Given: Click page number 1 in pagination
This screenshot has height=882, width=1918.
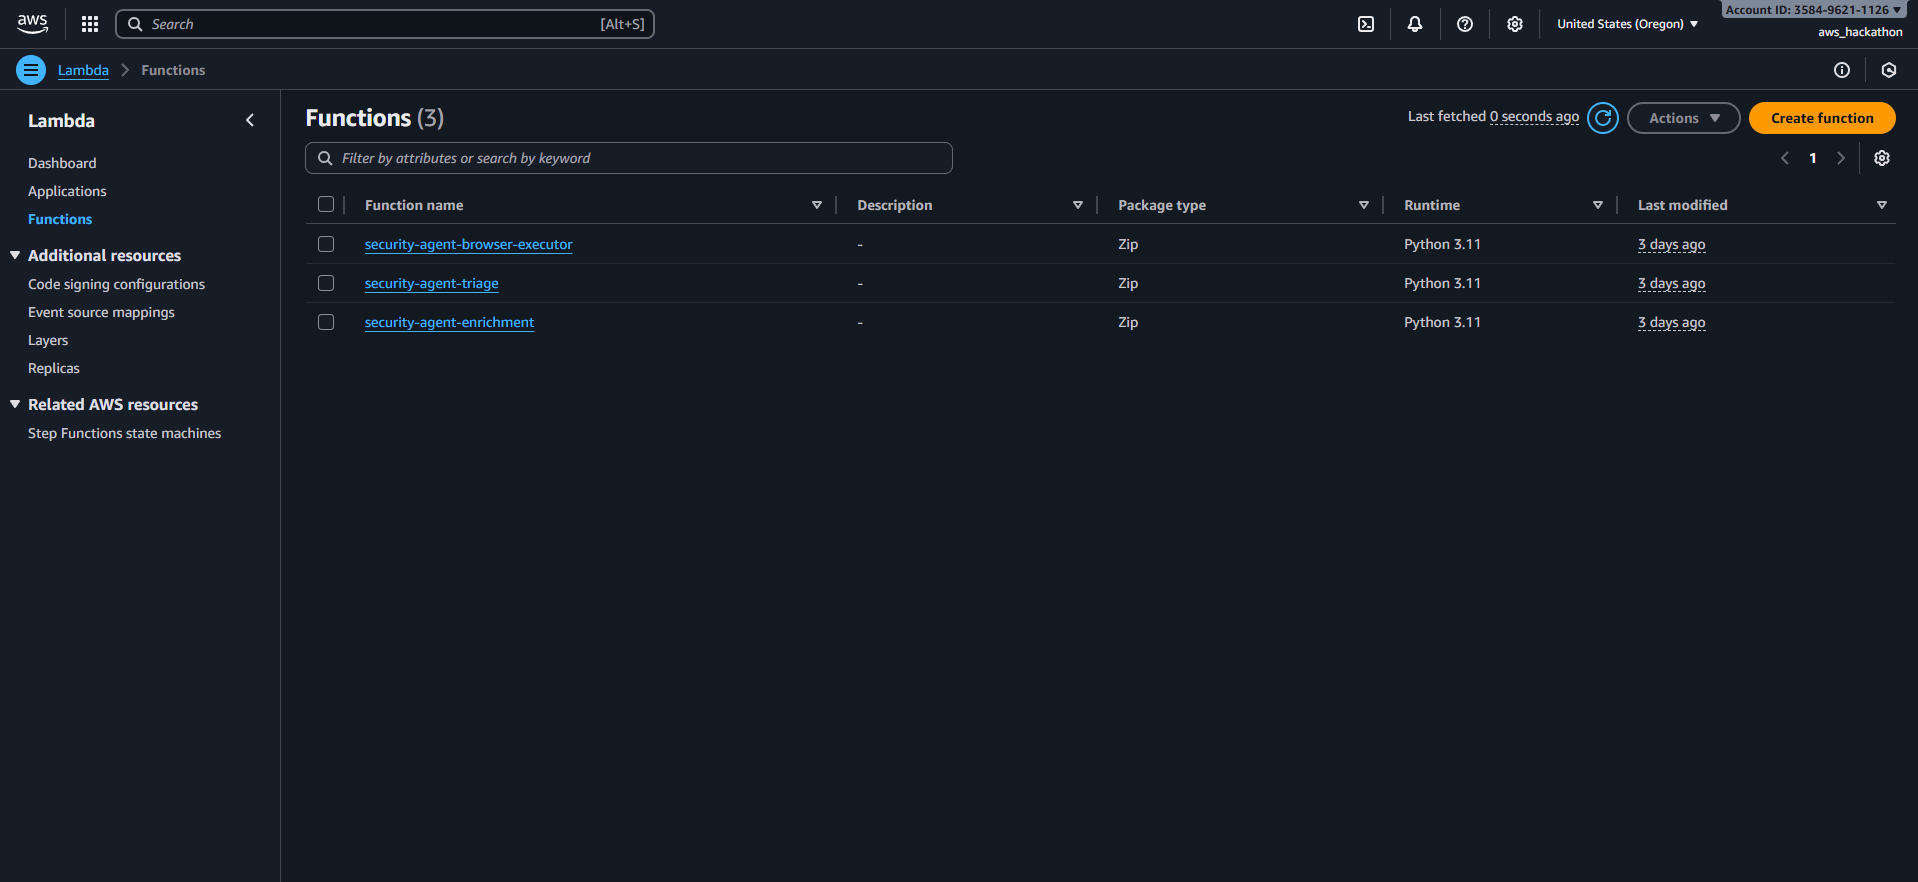Looking at the screenshot, I should point(1813,158).
